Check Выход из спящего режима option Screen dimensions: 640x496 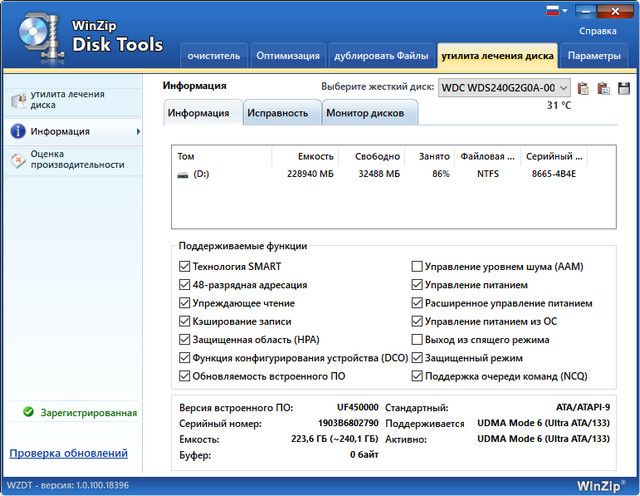417,340
